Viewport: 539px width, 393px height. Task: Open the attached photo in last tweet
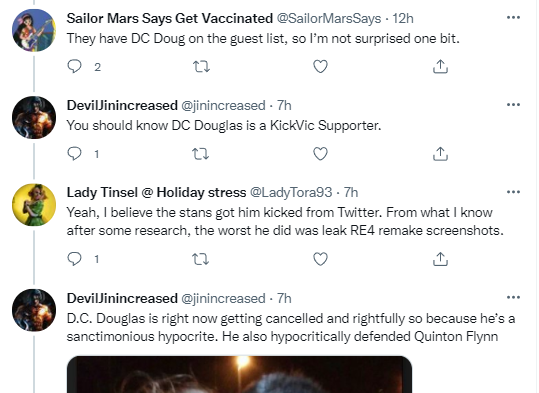coord(240,374)
